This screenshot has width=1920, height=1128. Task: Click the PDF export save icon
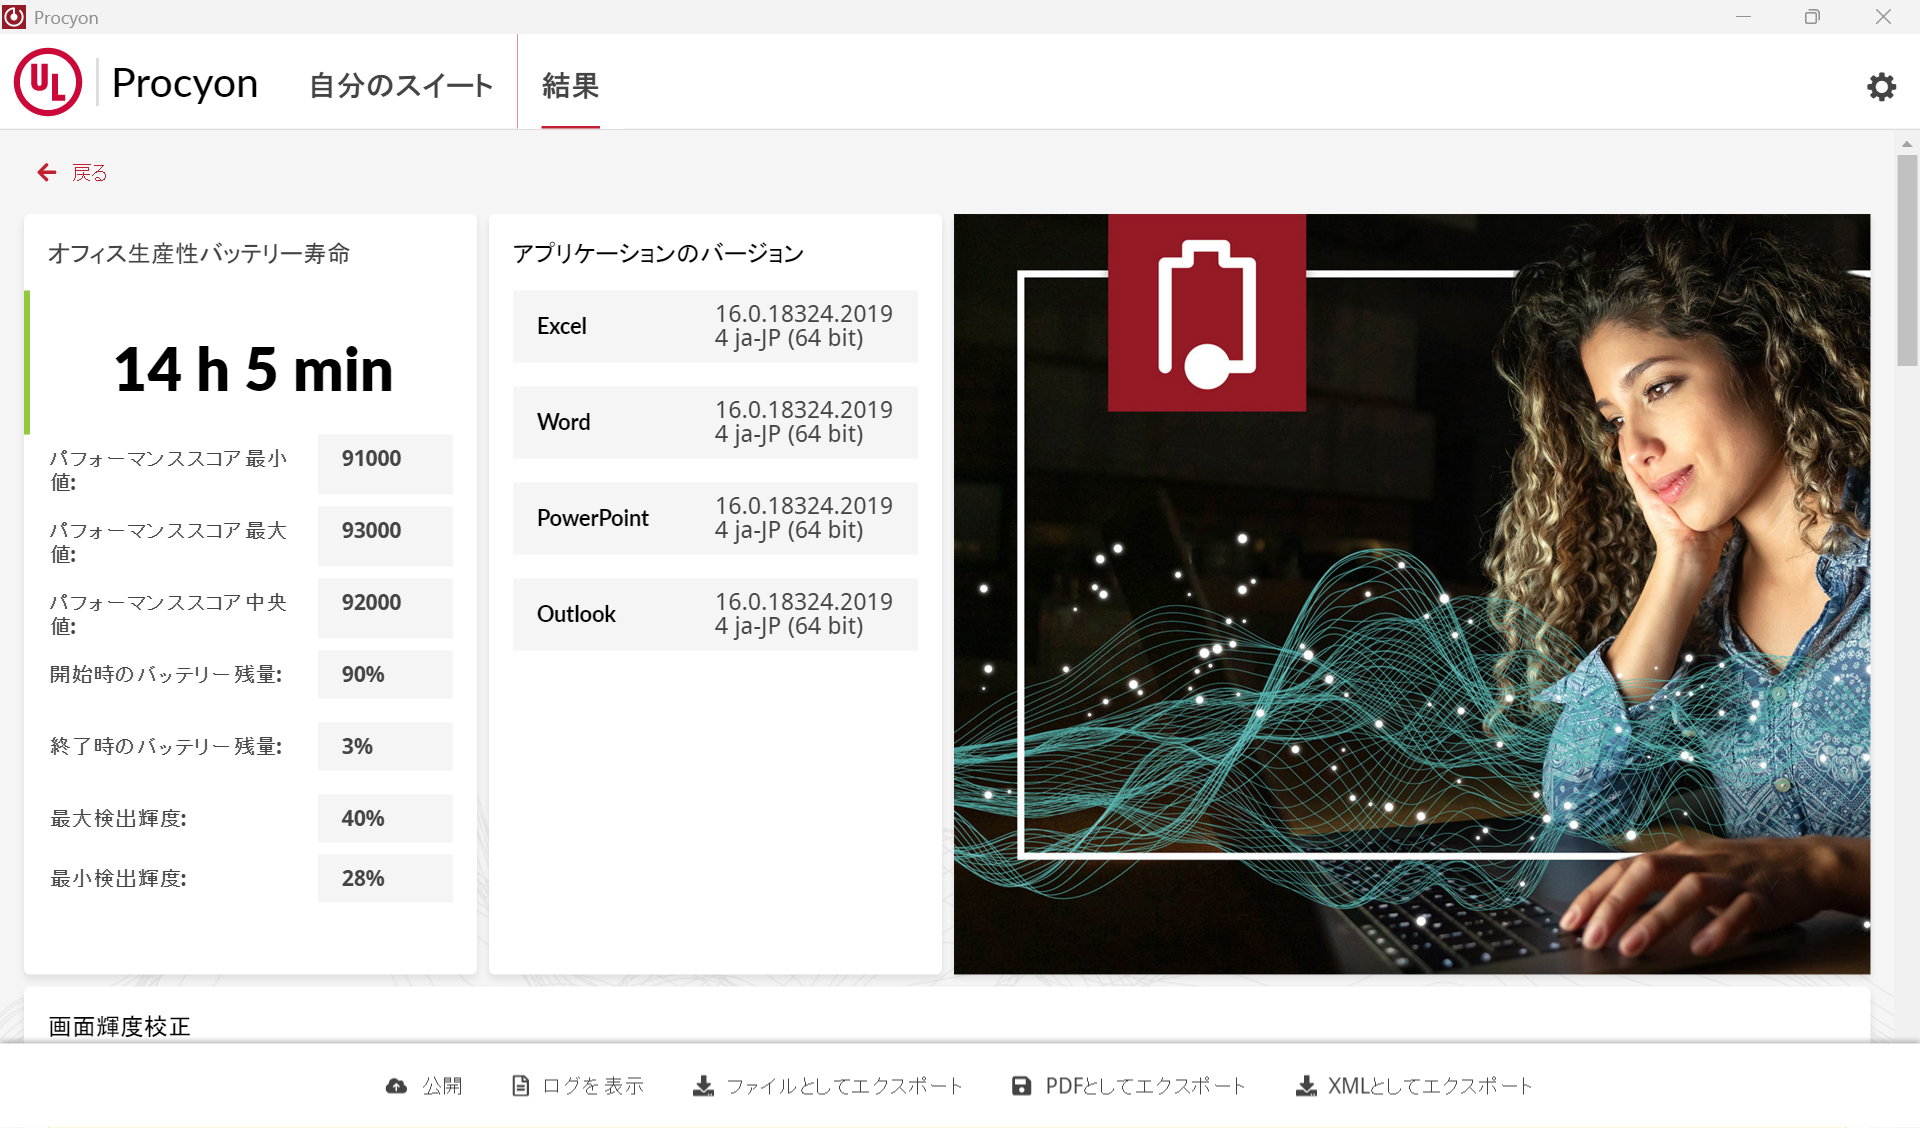click(1021, 1086)
